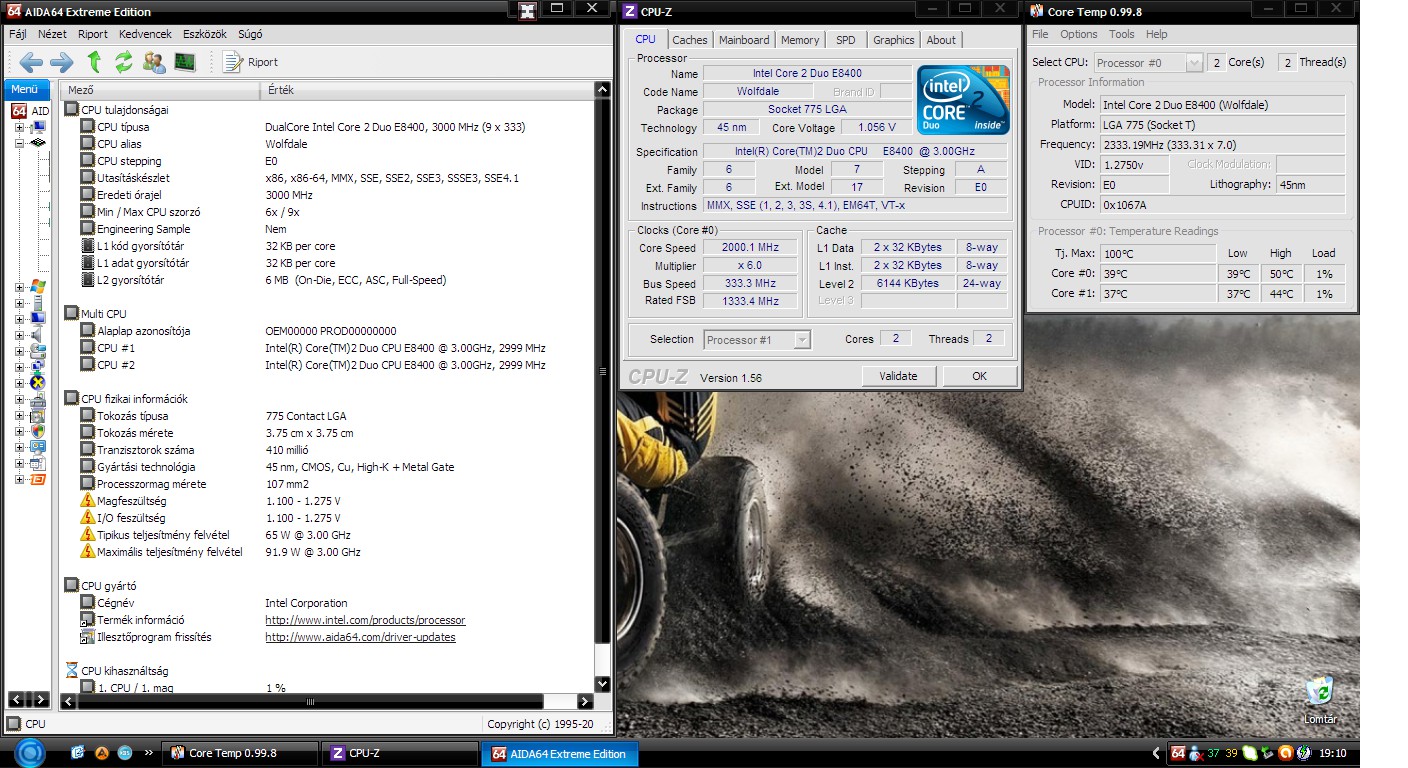Expand the Computer node in AIDA64 tree
This screenshot has width=1408, height=768.
(20, 127)
